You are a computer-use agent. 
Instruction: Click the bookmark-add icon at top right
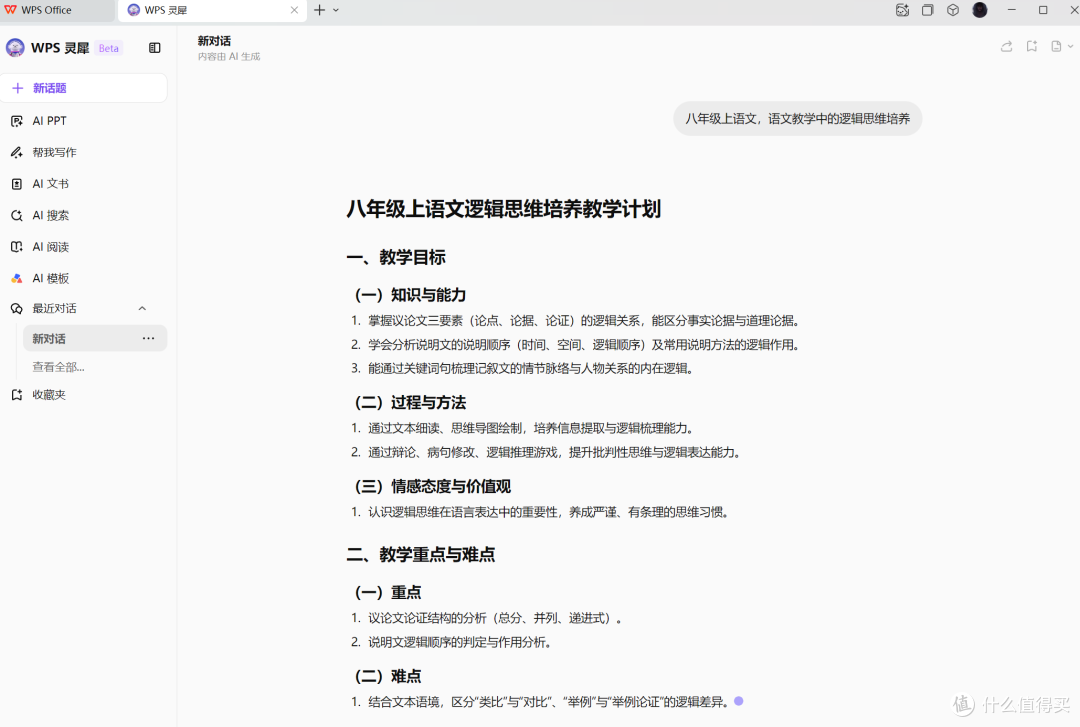tap(1031, 46)
